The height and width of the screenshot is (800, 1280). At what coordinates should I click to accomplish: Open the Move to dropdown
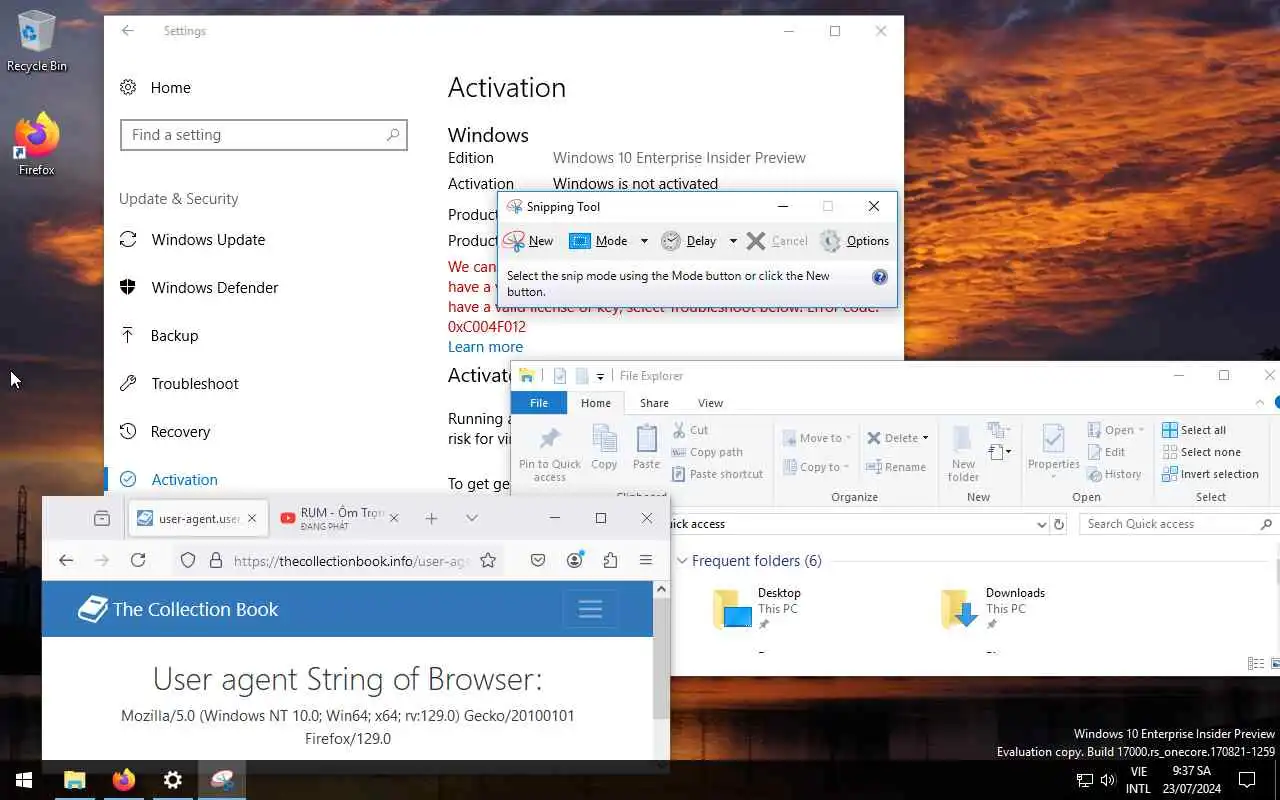[x=817, y=438]
